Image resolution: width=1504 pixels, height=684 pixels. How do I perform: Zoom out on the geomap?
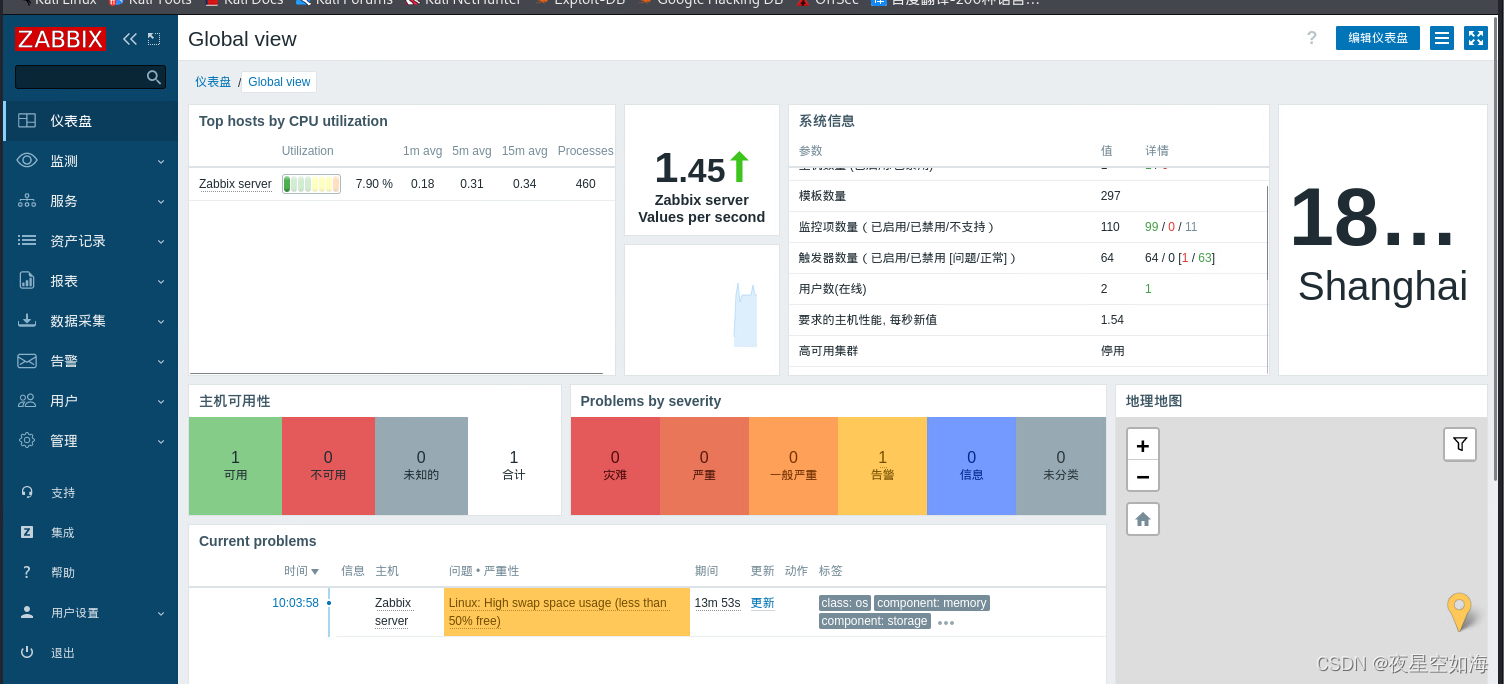click(1143, 476)
